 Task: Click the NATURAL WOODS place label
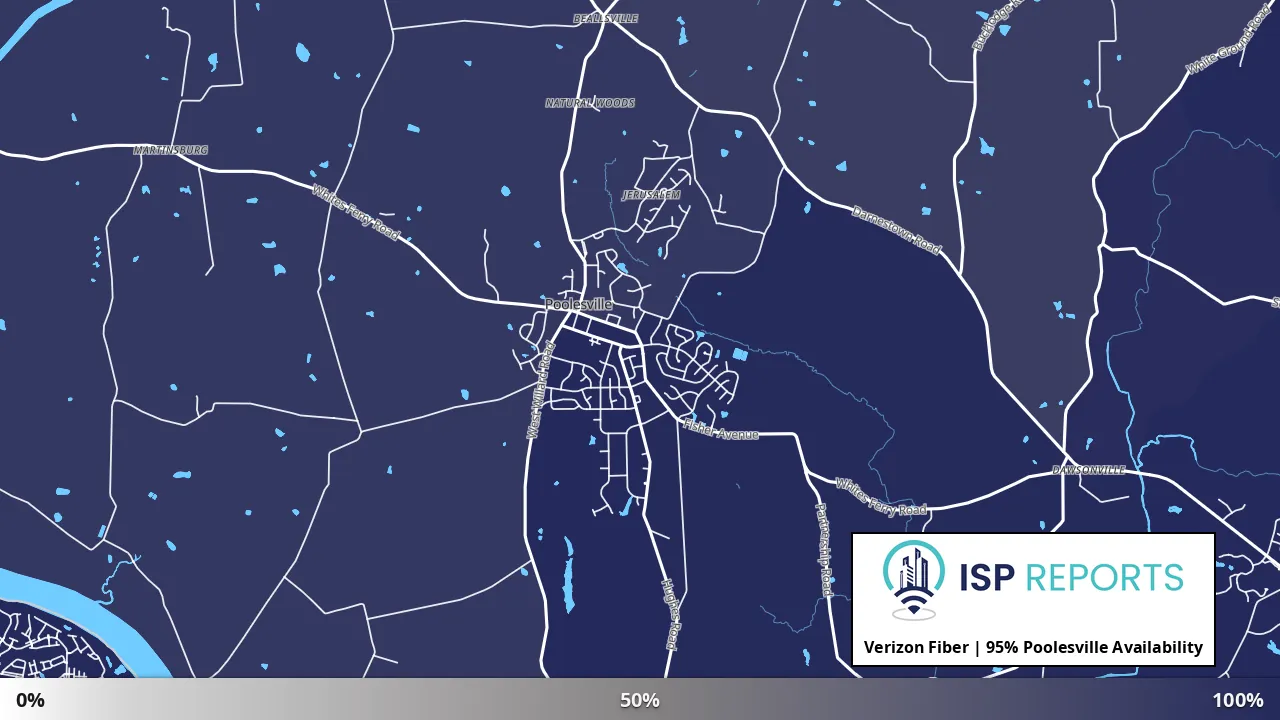tap(590, 103)
